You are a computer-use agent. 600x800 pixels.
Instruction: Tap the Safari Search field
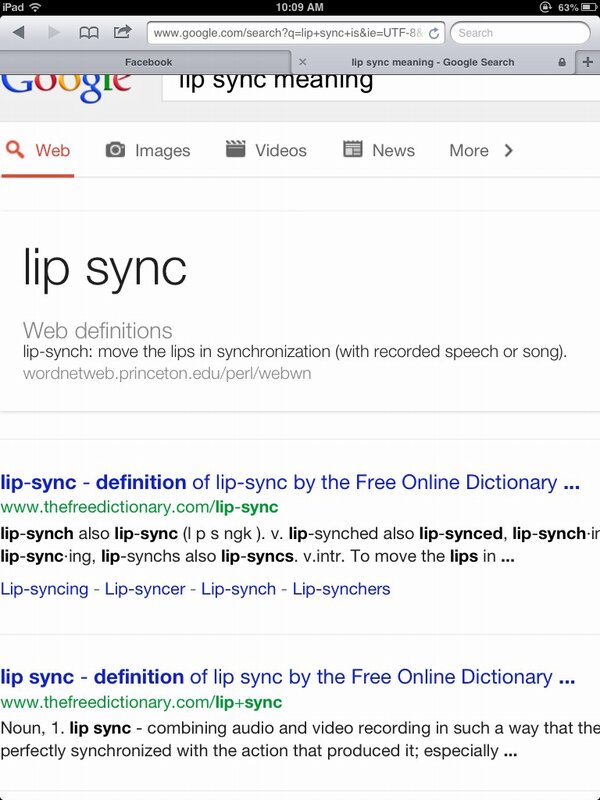click(x=520, y=33)
